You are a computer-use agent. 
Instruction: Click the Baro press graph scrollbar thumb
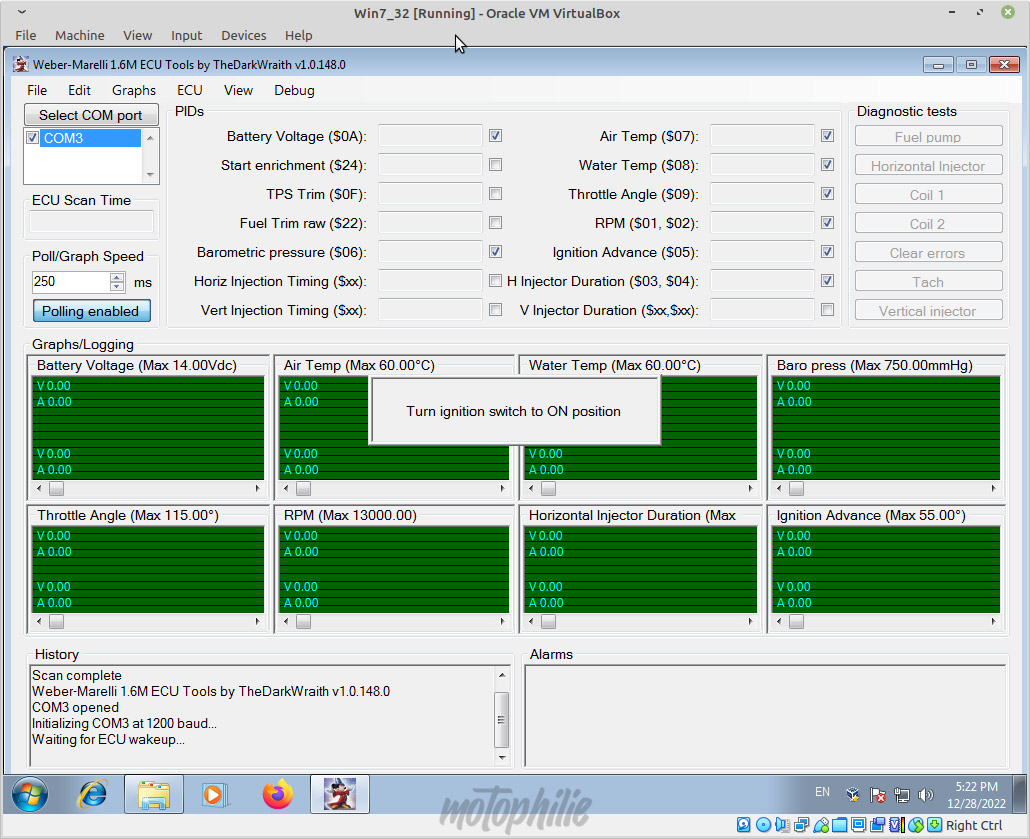[x=796, y=489]
